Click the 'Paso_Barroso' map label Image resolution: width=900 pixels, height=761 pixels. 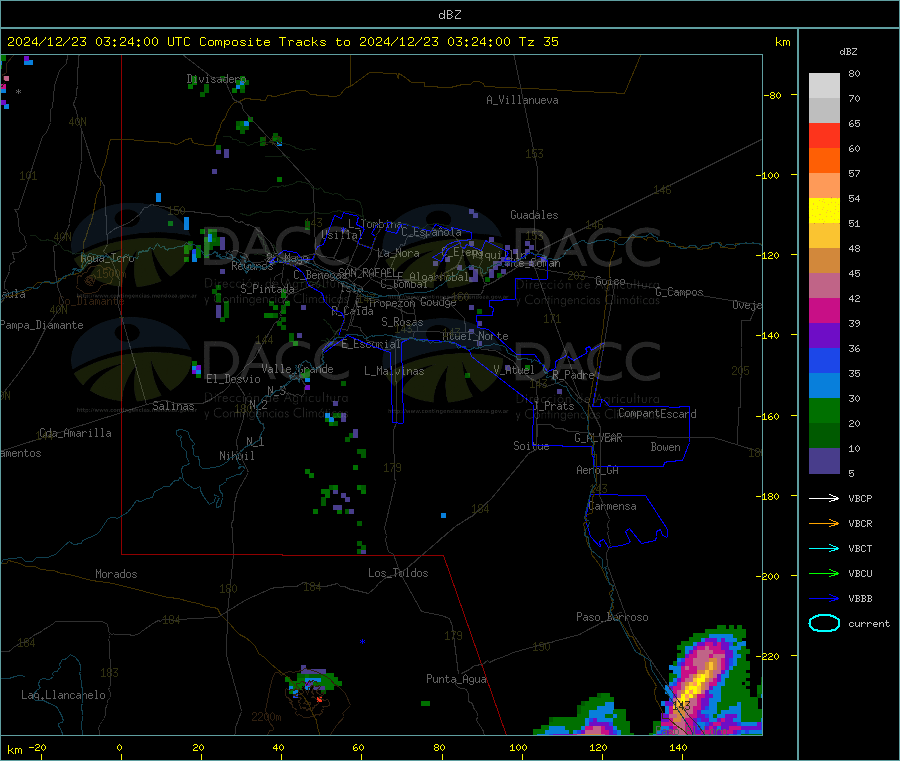pyautogui.click(x=612, y=617)
